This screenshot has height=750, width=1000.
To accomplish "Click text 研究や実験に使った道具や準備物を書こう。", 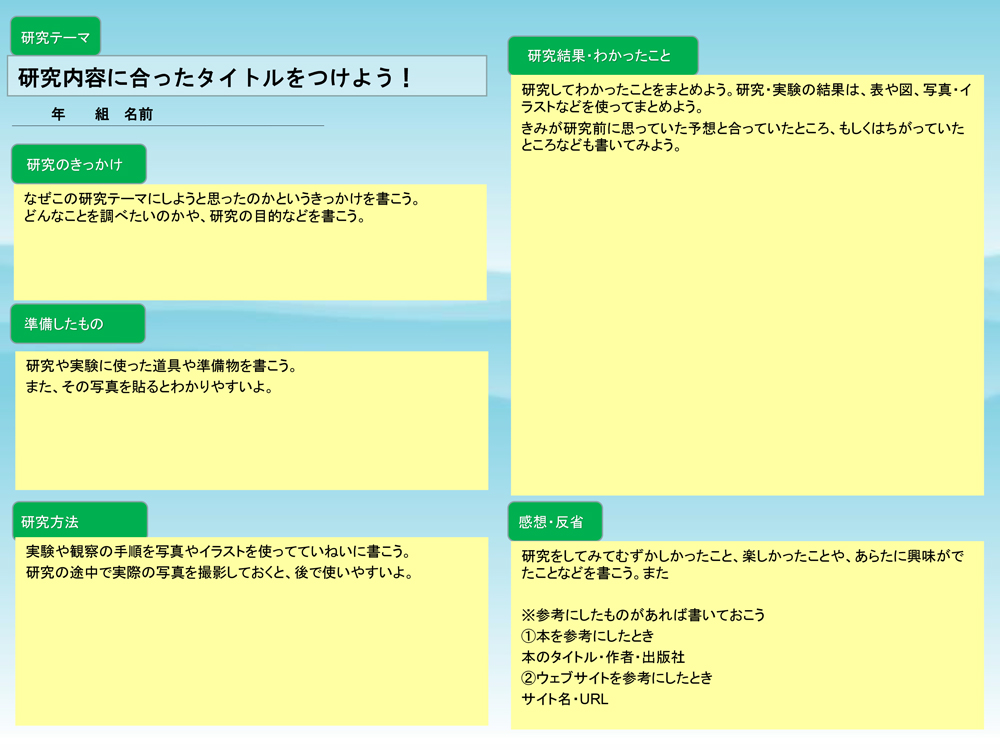I will pyautogui.click(x=161, y=366).
